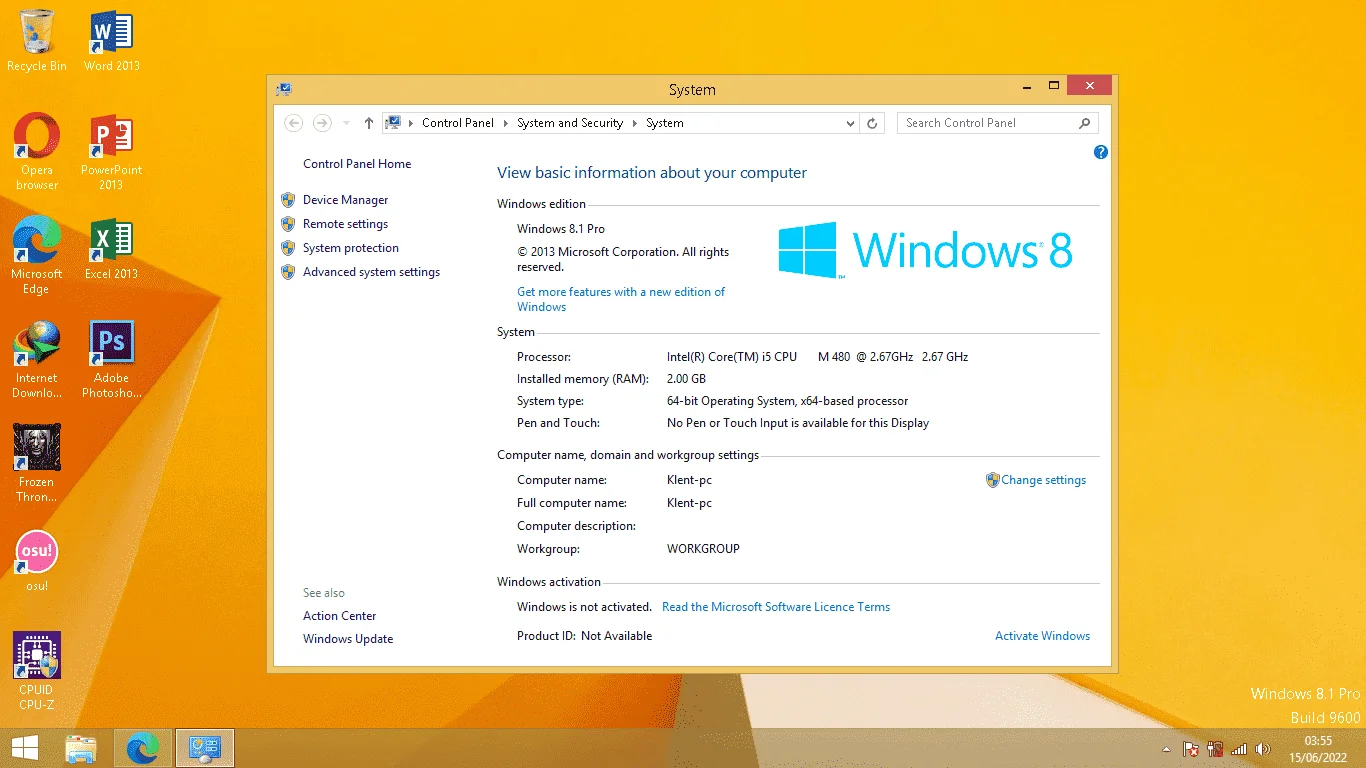The height and width of the screenshot is (768, 1366).
Task: Select the Opera browser desktop shortcut
Action: tap(37, 151)
